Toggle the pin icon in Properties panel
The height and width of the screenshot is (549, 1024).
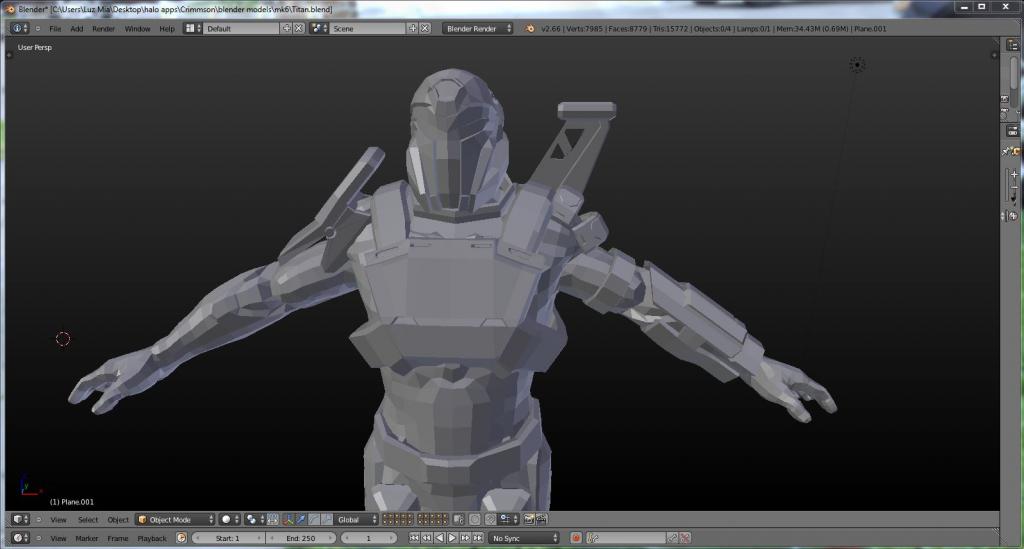(x=1006, y=151)
